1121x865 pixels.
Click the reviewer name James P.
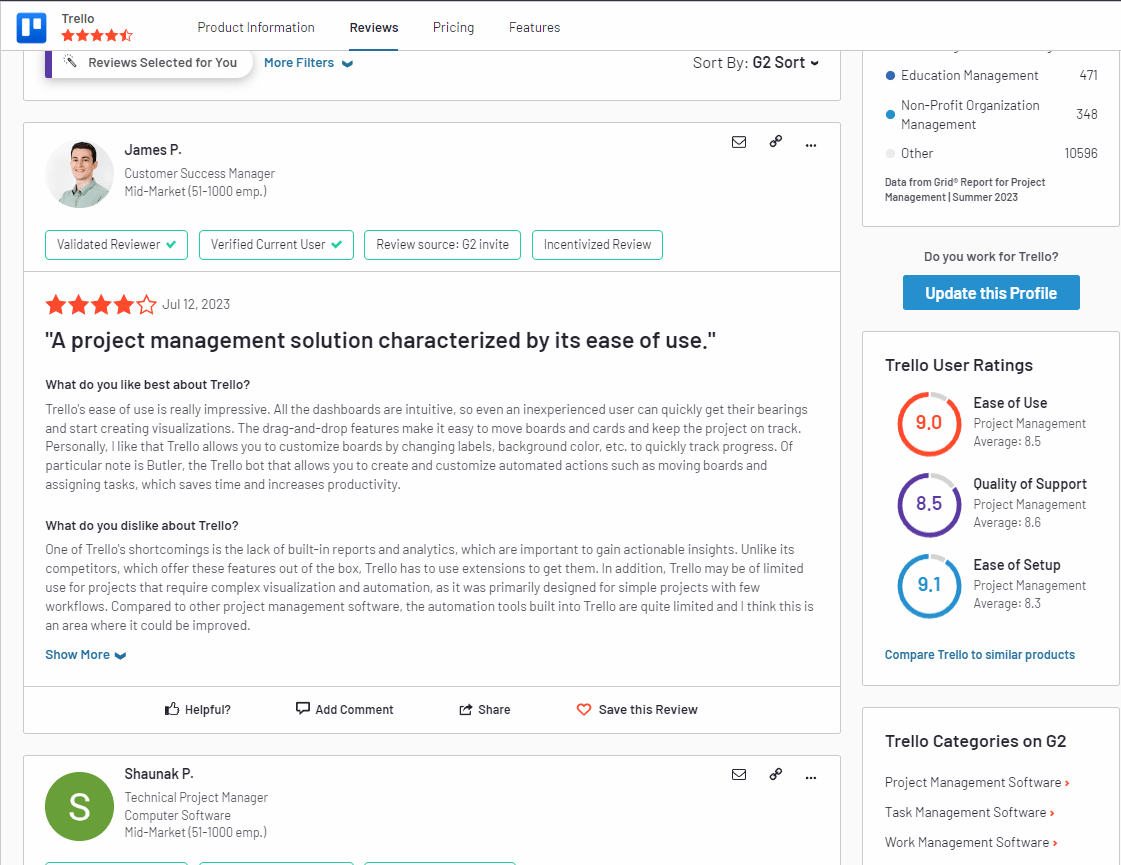[x=153, y=150]
